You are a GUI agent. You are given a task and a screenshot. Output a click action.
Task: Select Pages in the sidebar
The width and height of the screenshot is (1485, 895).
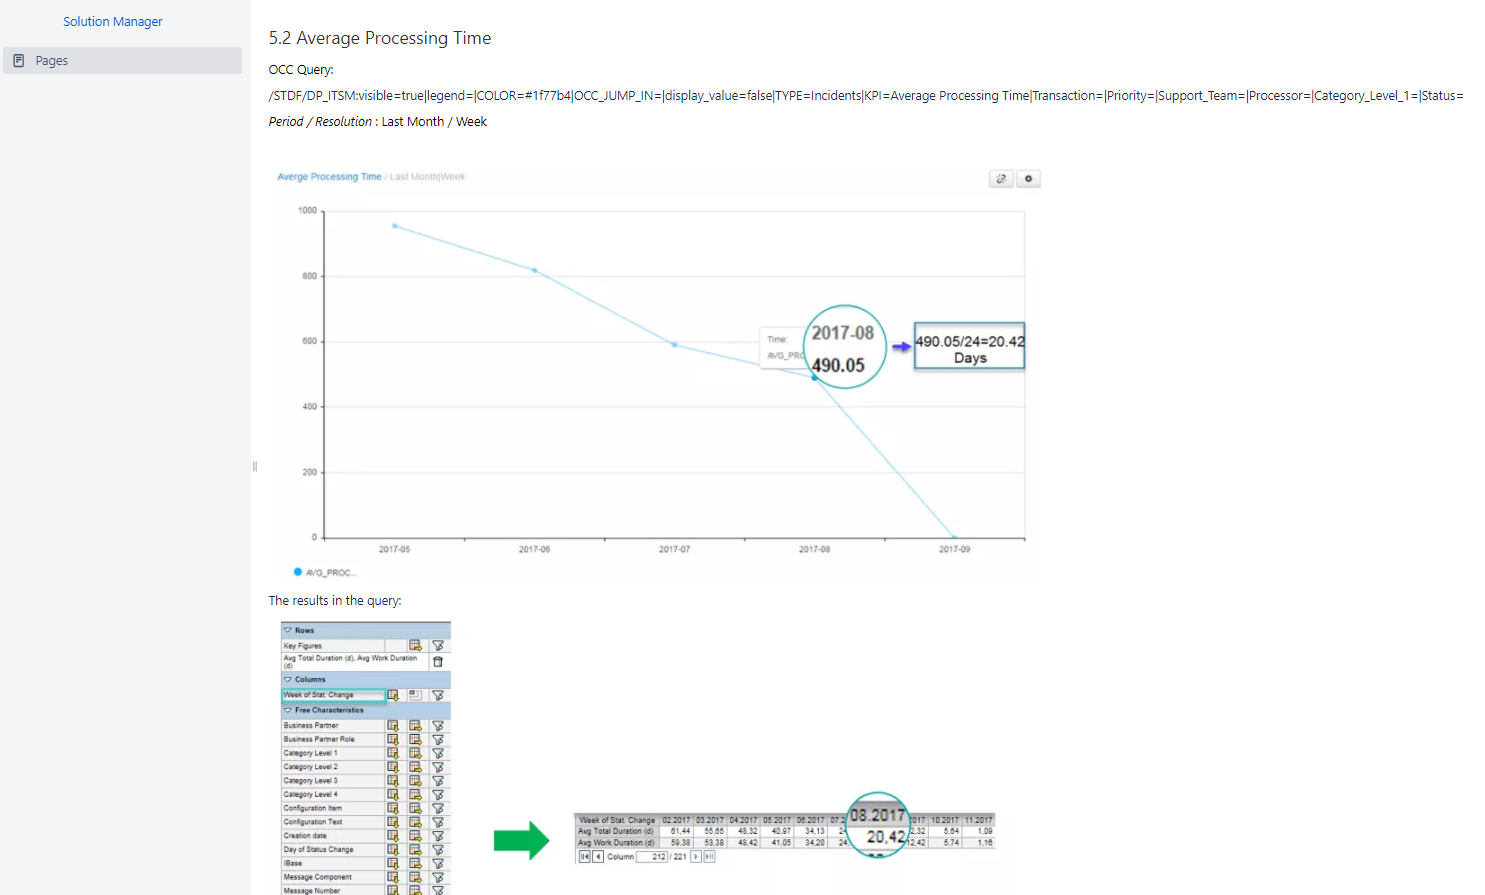coord(51,61)
